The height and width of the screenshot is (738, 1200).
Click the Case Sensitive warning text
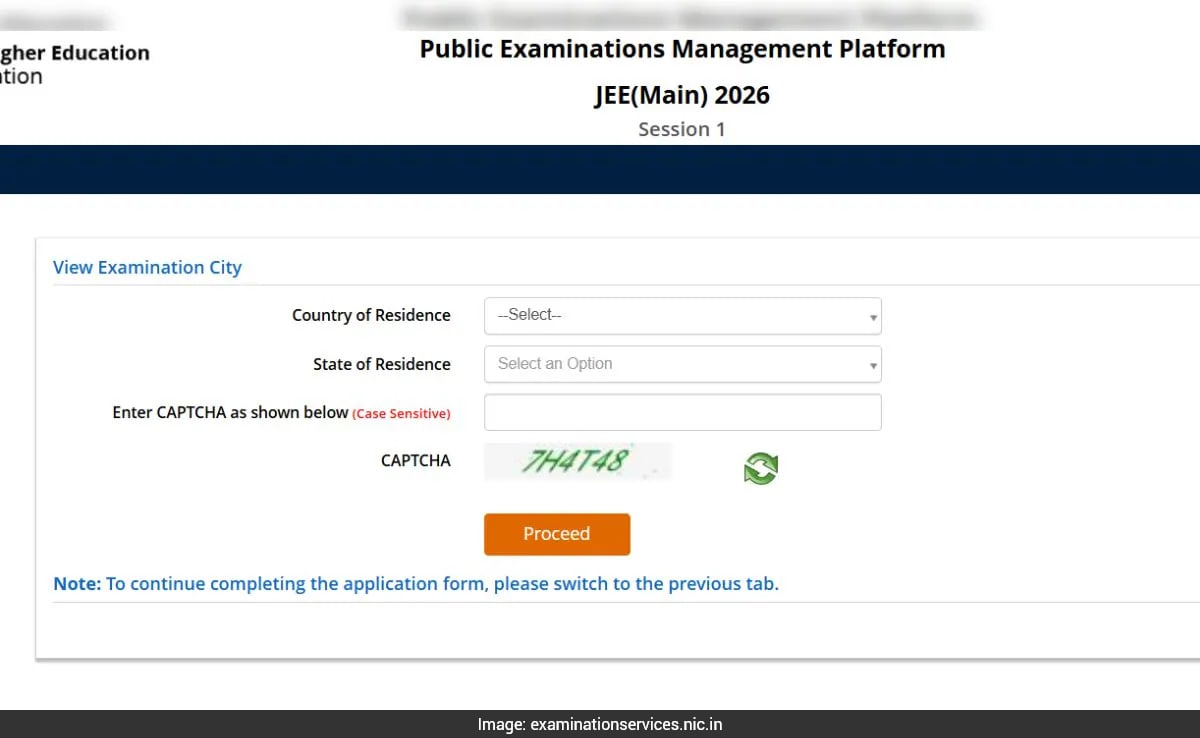(x=402, y=413)
